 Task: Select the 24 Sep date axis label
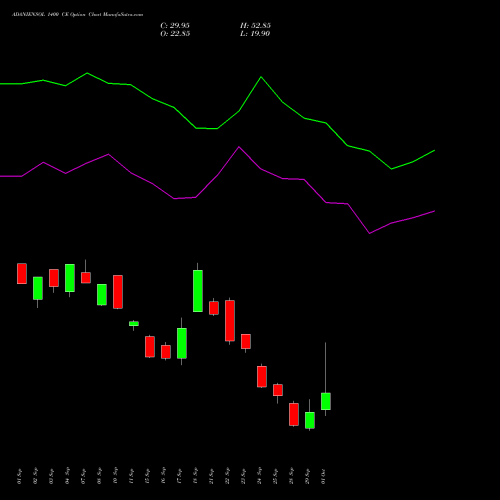pos(260,476)
